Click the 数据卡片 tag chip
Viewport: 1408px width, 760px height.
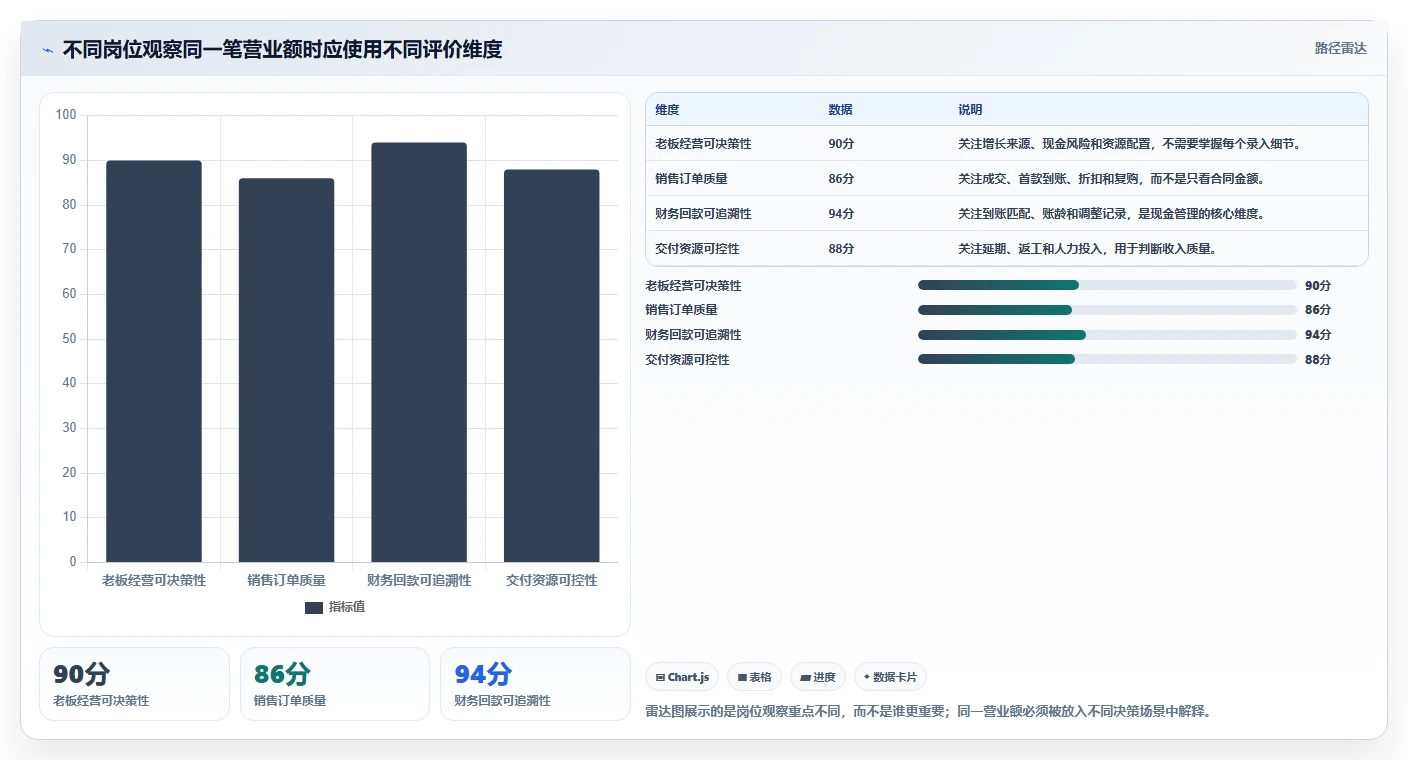[x=890, y=677]
